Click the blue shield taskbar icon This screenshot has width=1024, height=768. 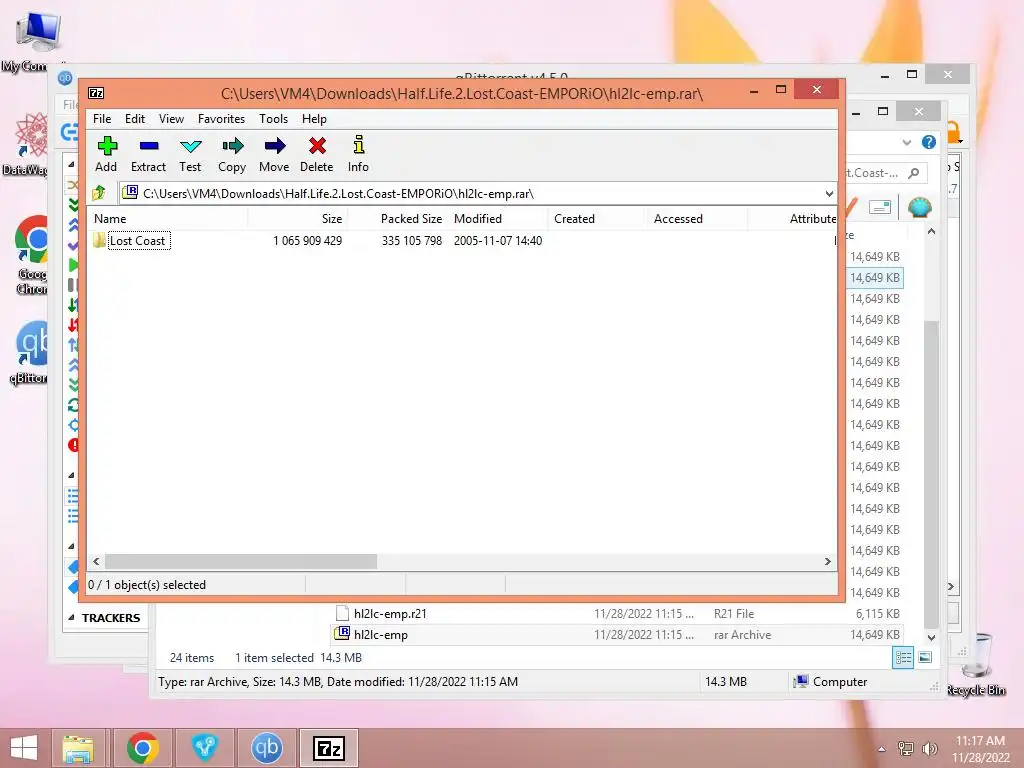(x=204, y=748)
